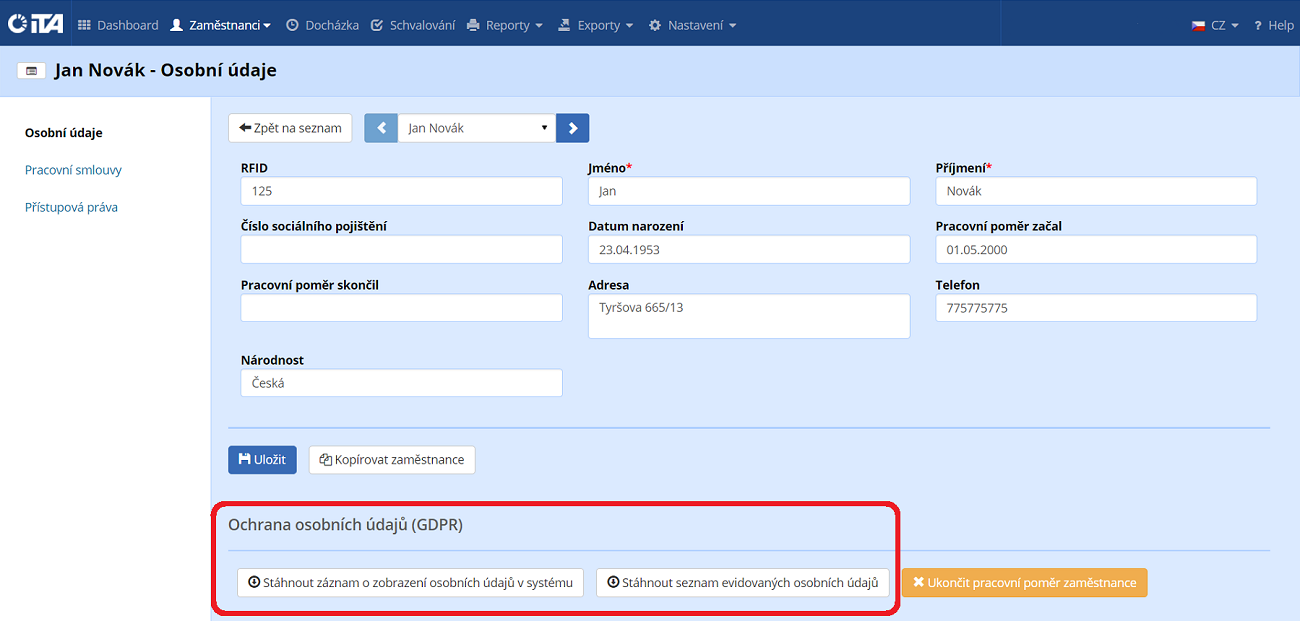Click into the Číslo sociálního pojištění field
This screenshot has width=1300, height=621.
401,250
